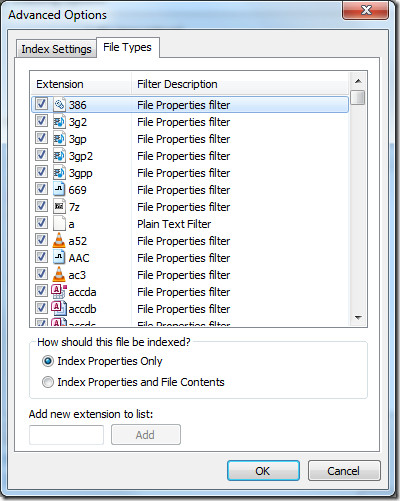Select the blank document icon for extension a
The image size is (400, 501).
(59, 224)
